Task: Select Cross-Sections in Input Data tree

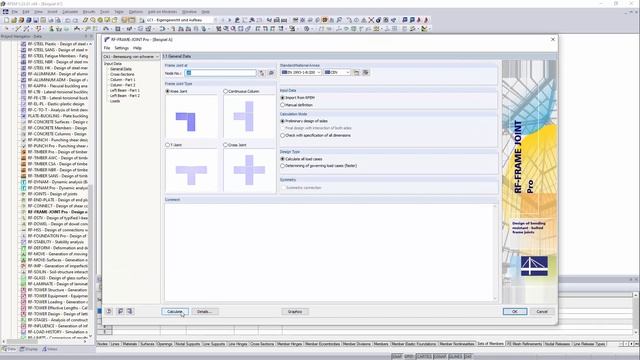Action: 122,74
